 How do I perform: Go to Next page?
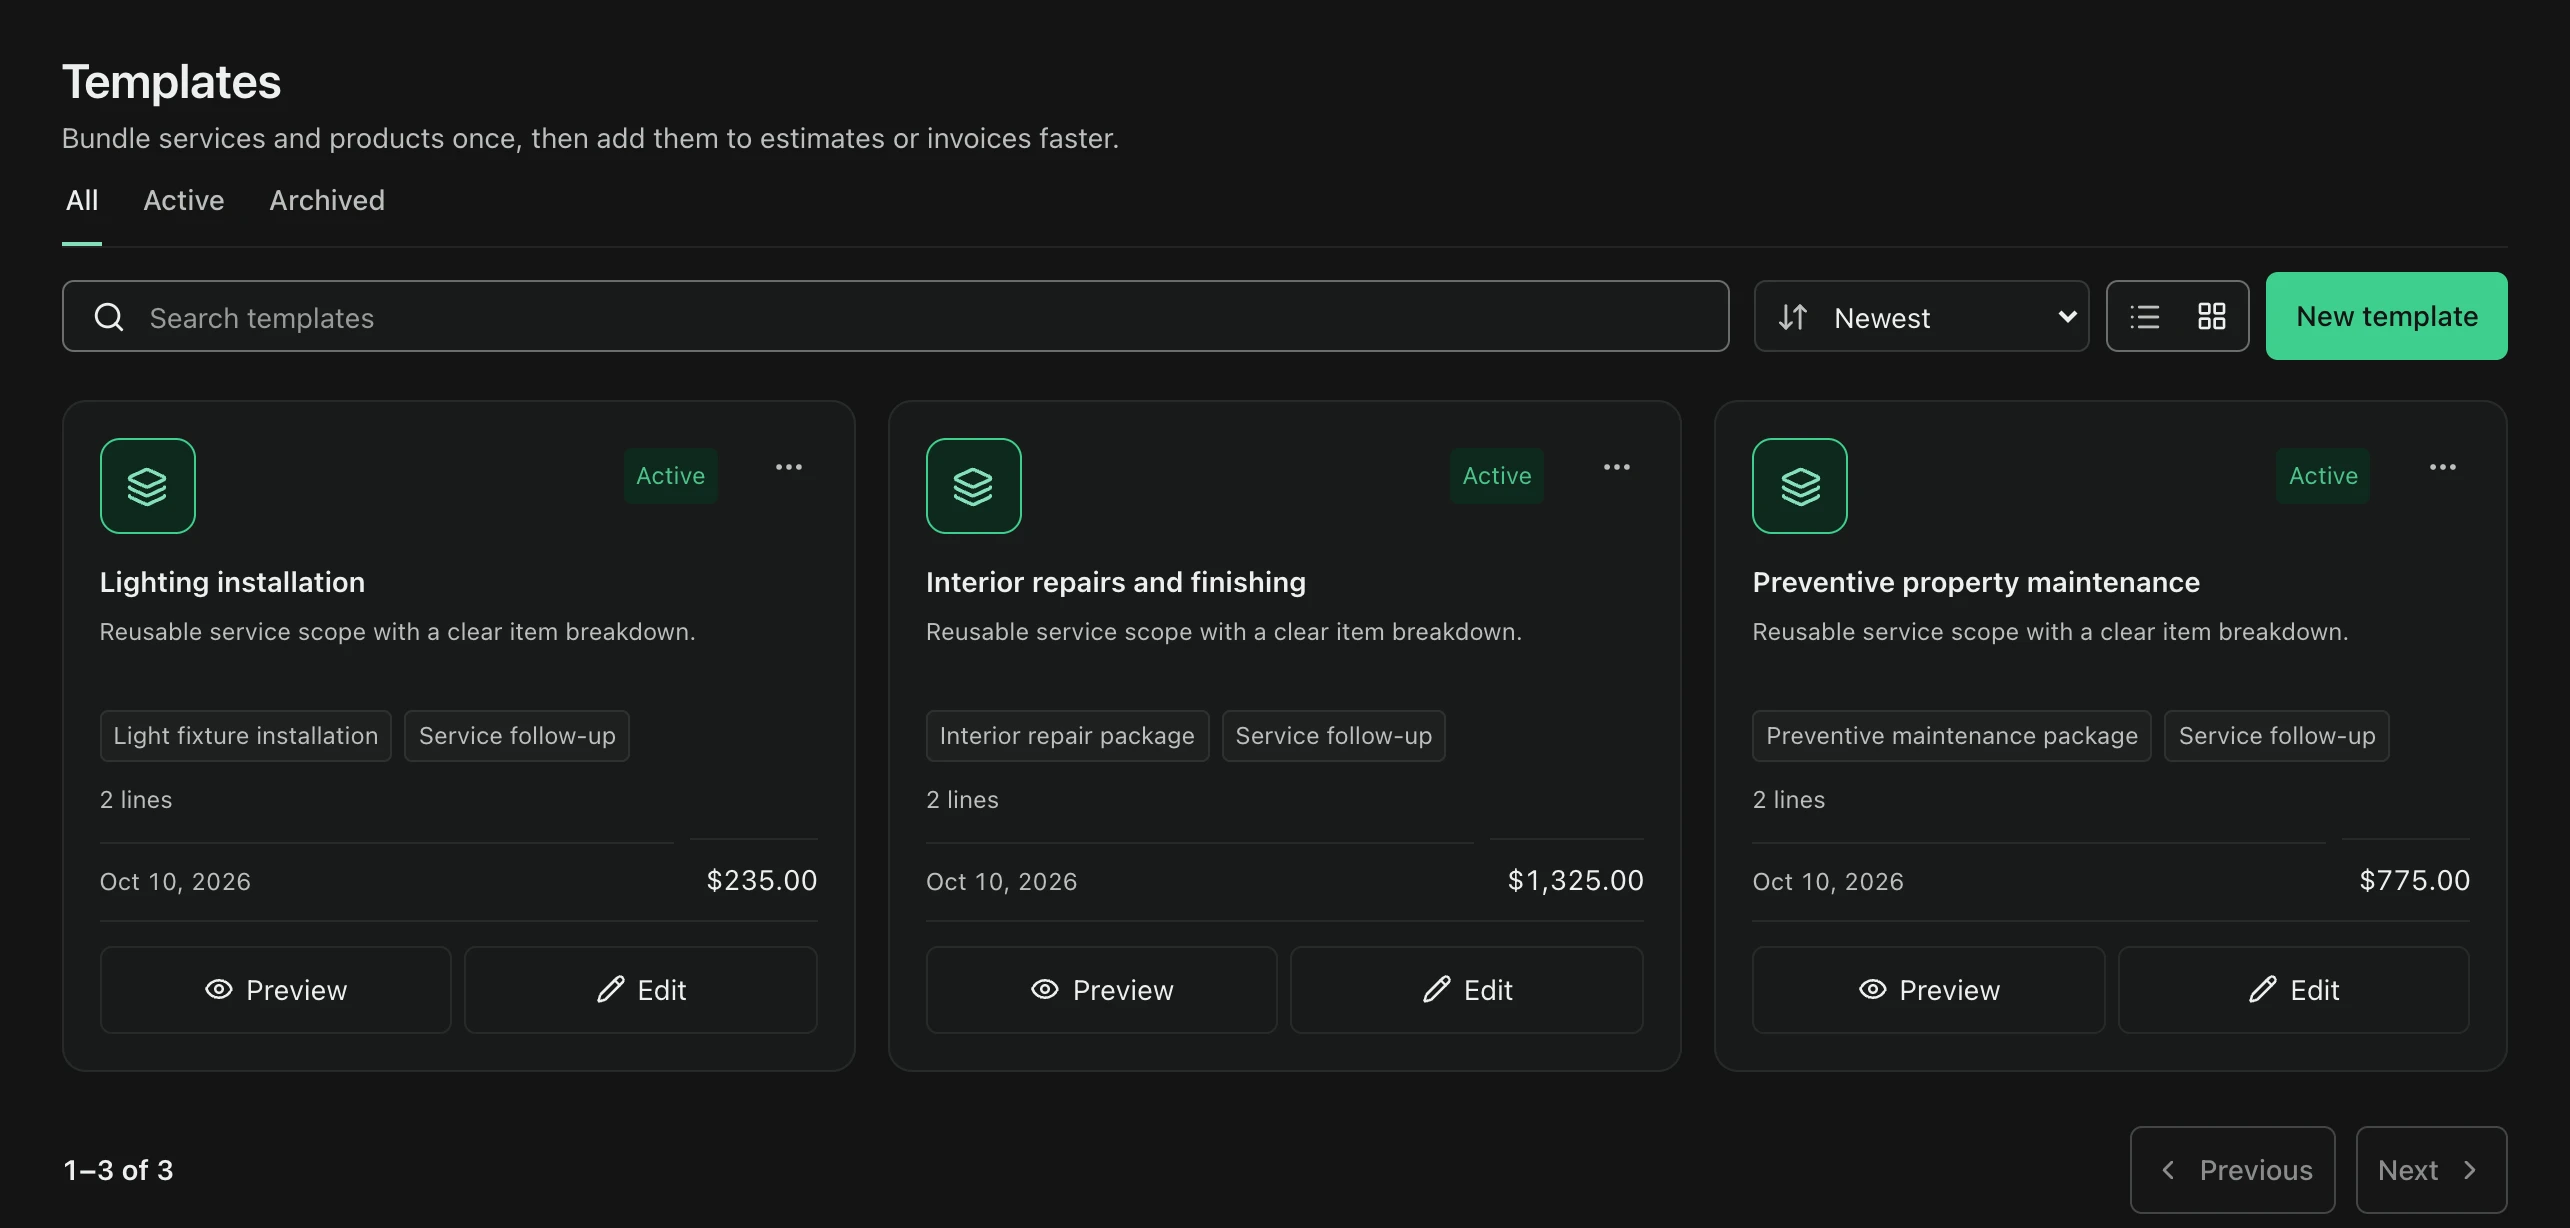point(2432,1170)
